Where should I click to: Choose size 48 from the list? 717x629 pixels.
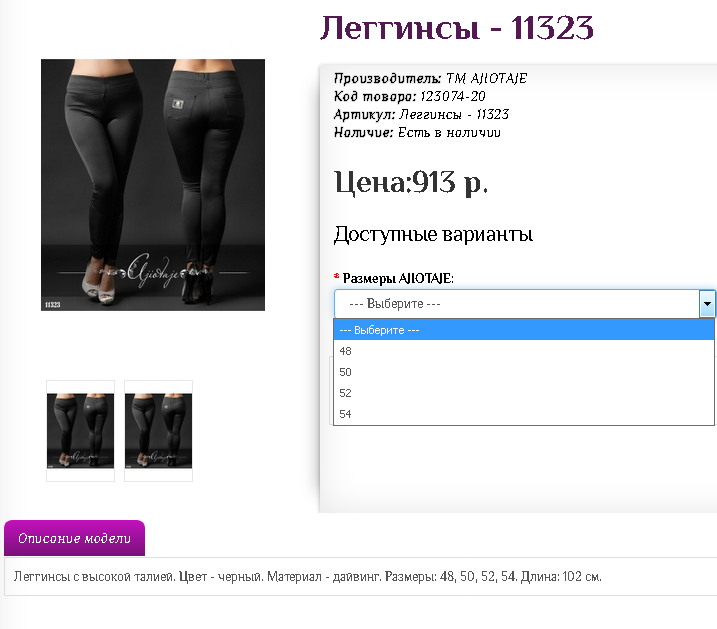[x=524, y=351]
